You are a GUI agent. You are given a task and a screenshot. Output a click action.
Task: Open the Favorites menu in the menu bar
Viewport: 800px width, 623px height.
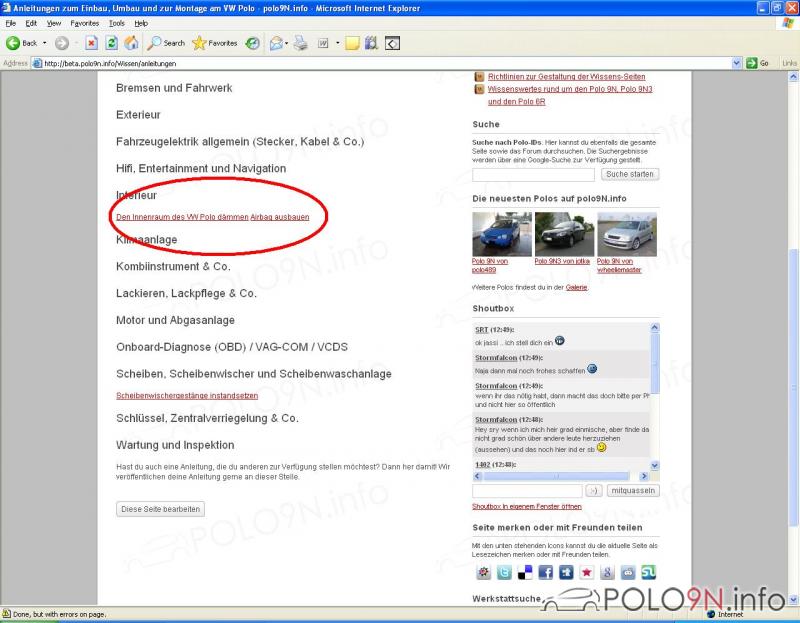pyautogui.click(x=85, y=23)
